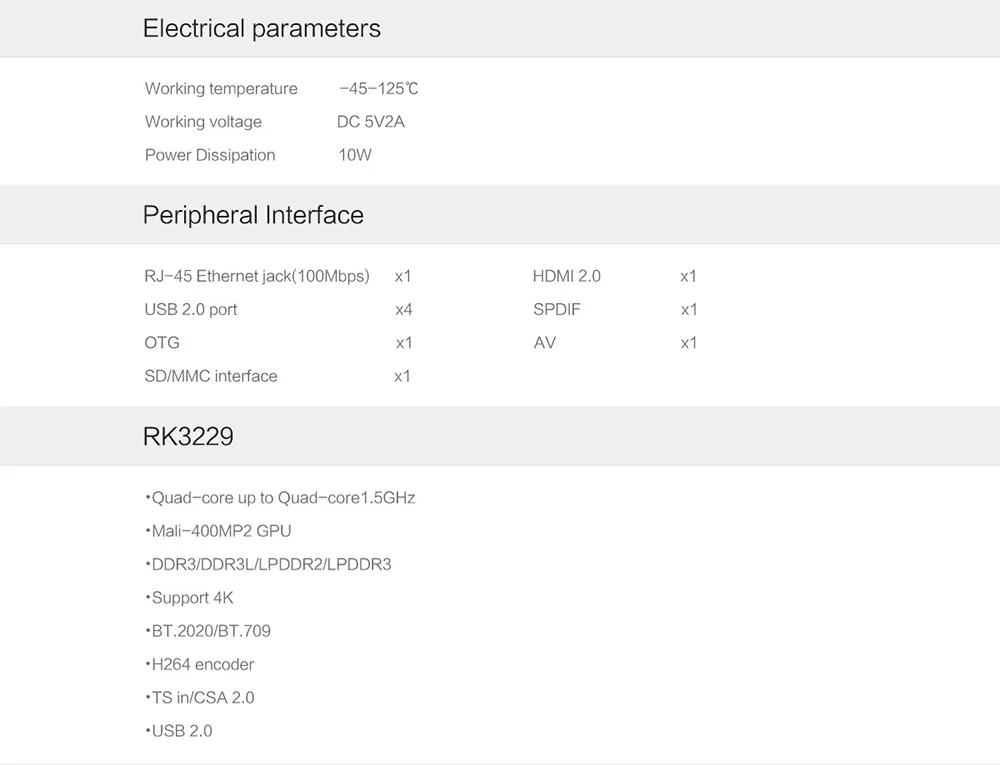Click the RK3229 section heading

tap(188, 436)
